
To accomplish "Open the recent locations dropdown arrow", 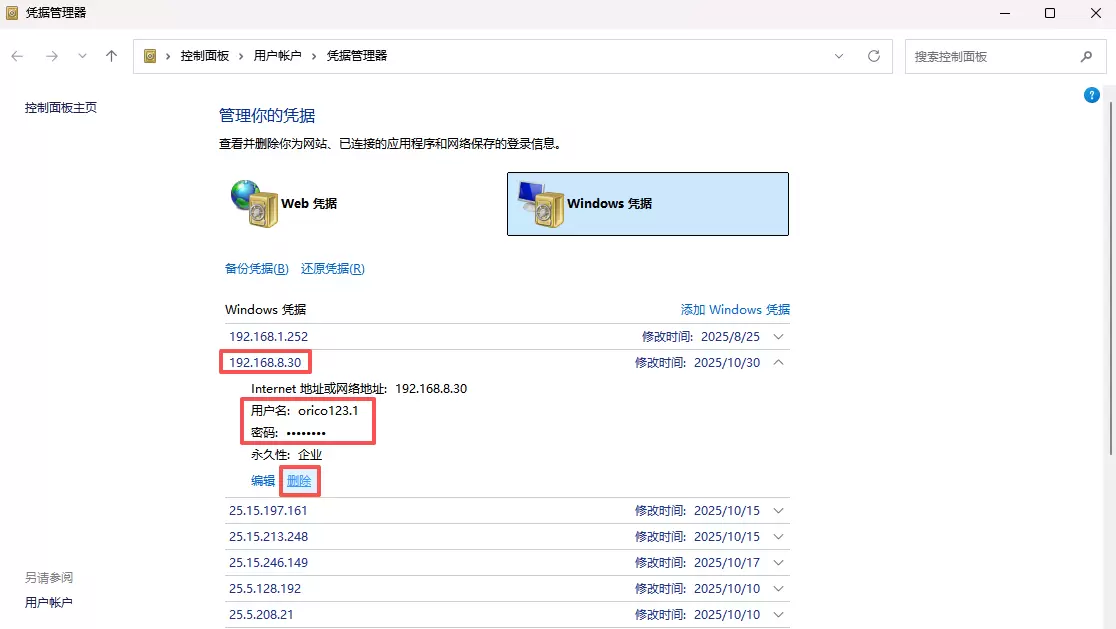I will [x=82, y=56].
